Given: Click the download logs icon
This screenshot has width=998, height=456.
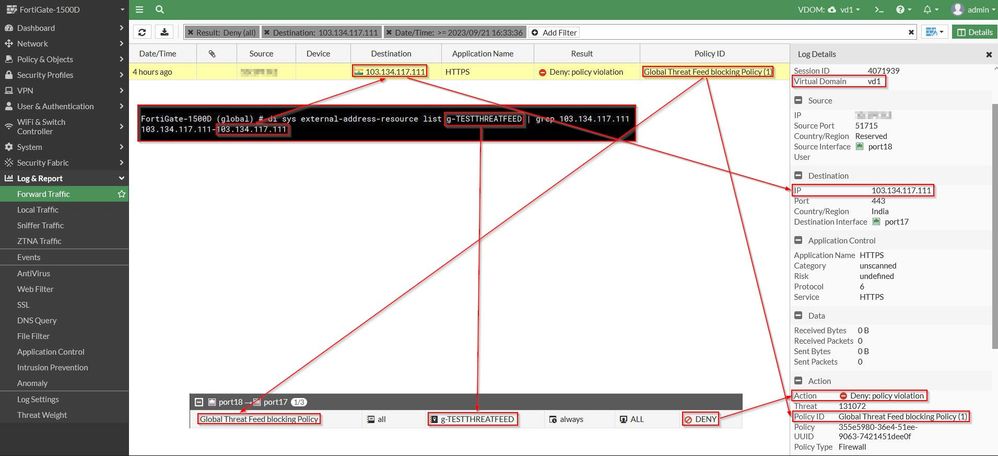Looking at the screenshot, I should pyautogui.click(x=164, y=32).
